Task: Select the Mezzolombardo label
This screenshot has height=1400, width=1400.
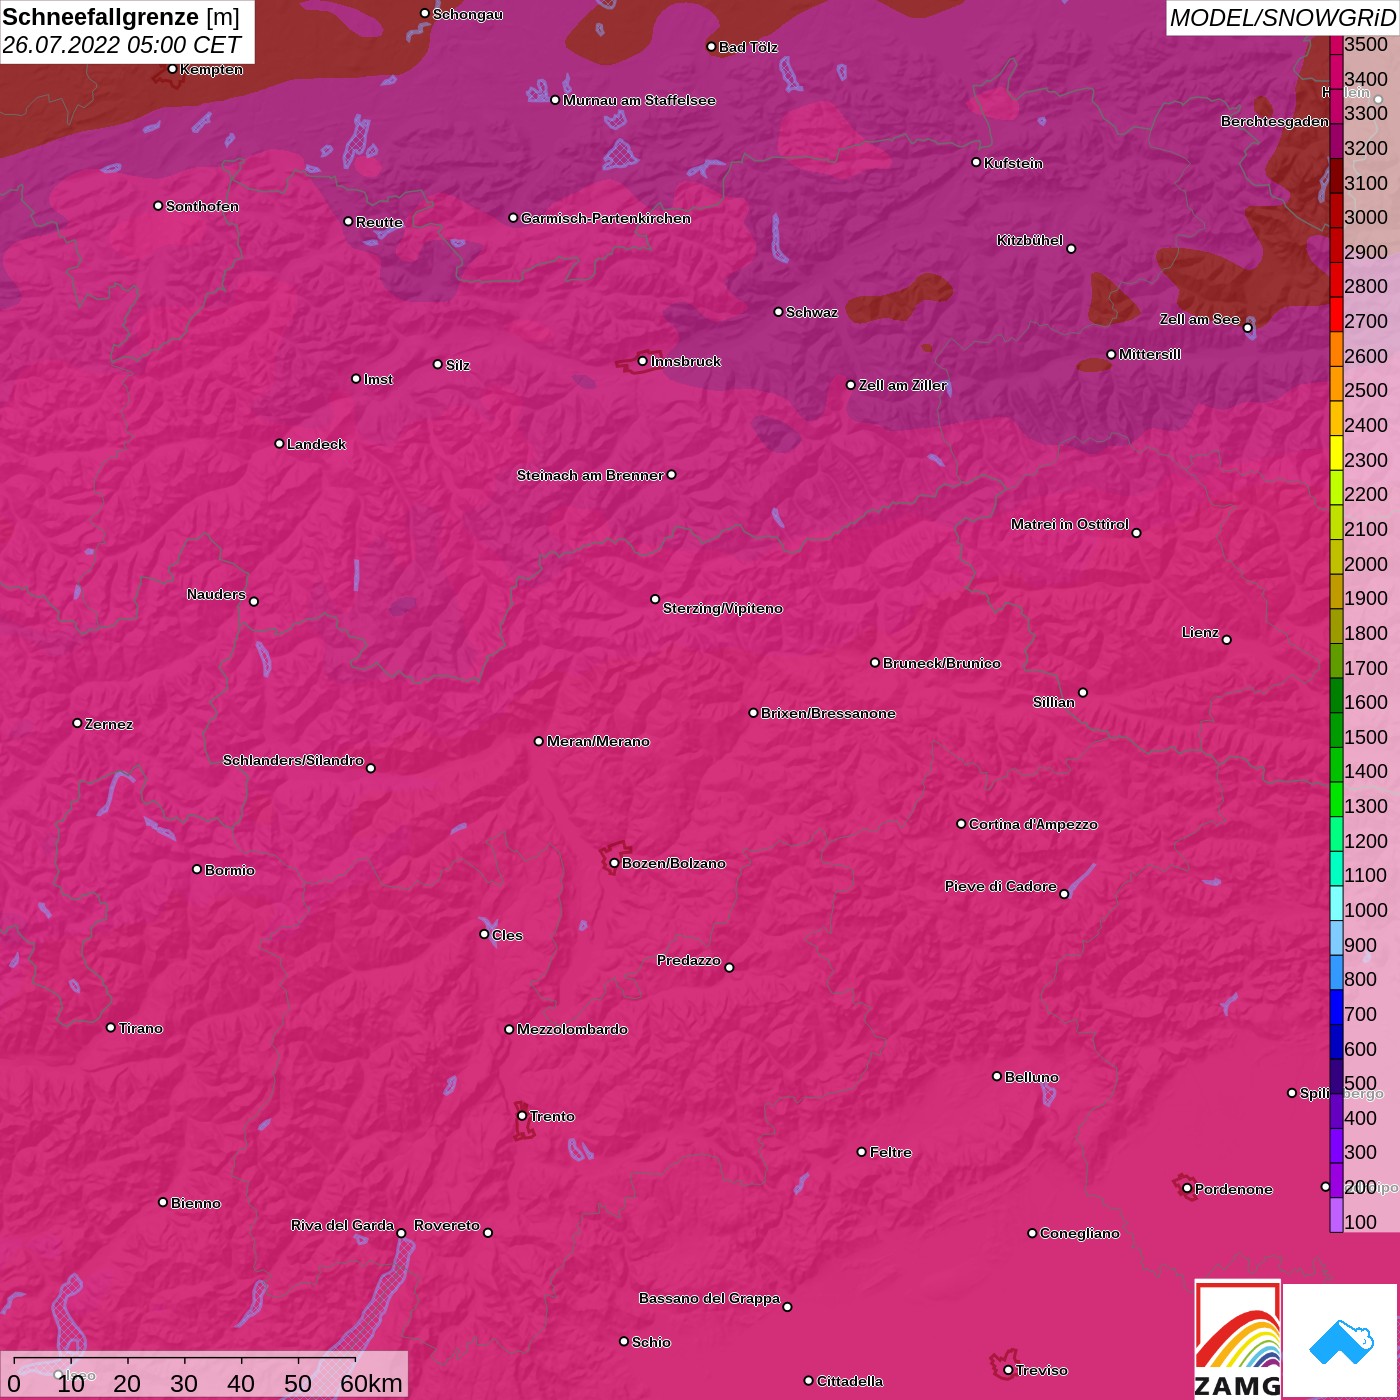Action: (x=572, y=1029)
